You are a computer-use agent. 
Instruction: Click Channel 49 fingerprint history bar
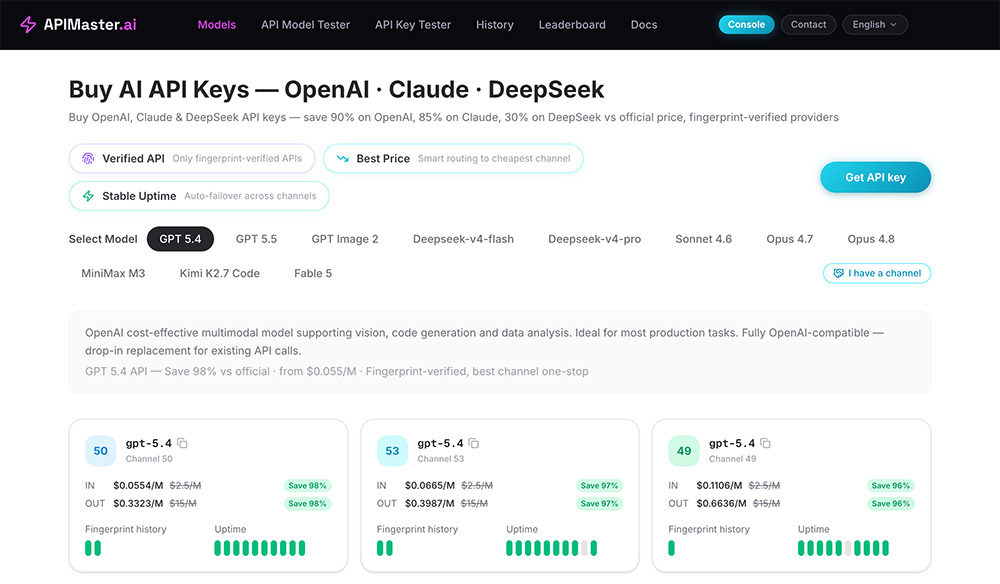pos(672,548)
